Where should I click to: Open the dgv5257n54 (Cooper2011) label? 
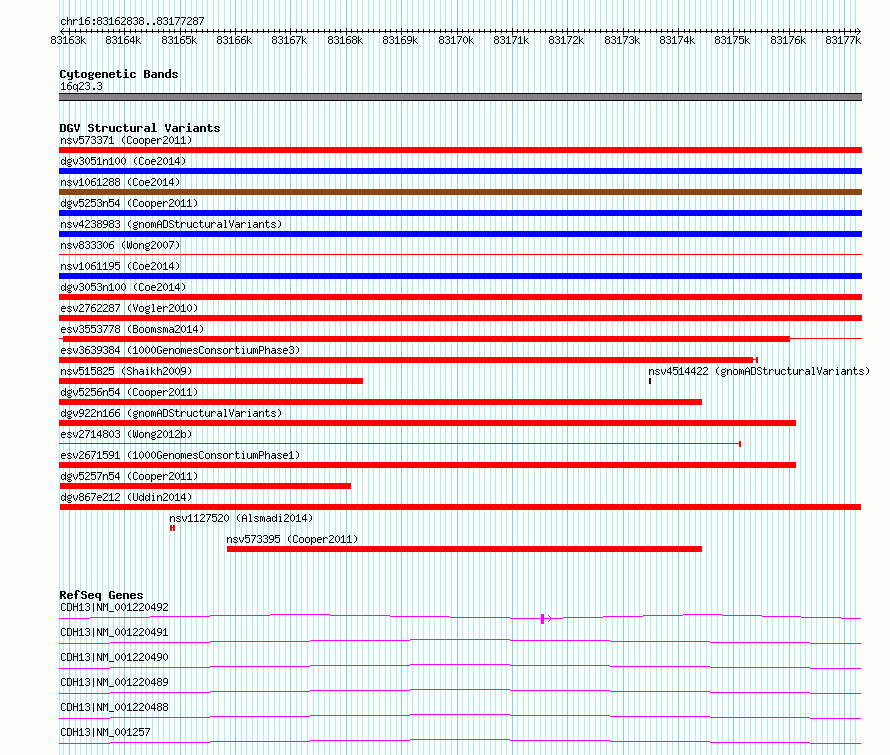(x=129, y=476)
